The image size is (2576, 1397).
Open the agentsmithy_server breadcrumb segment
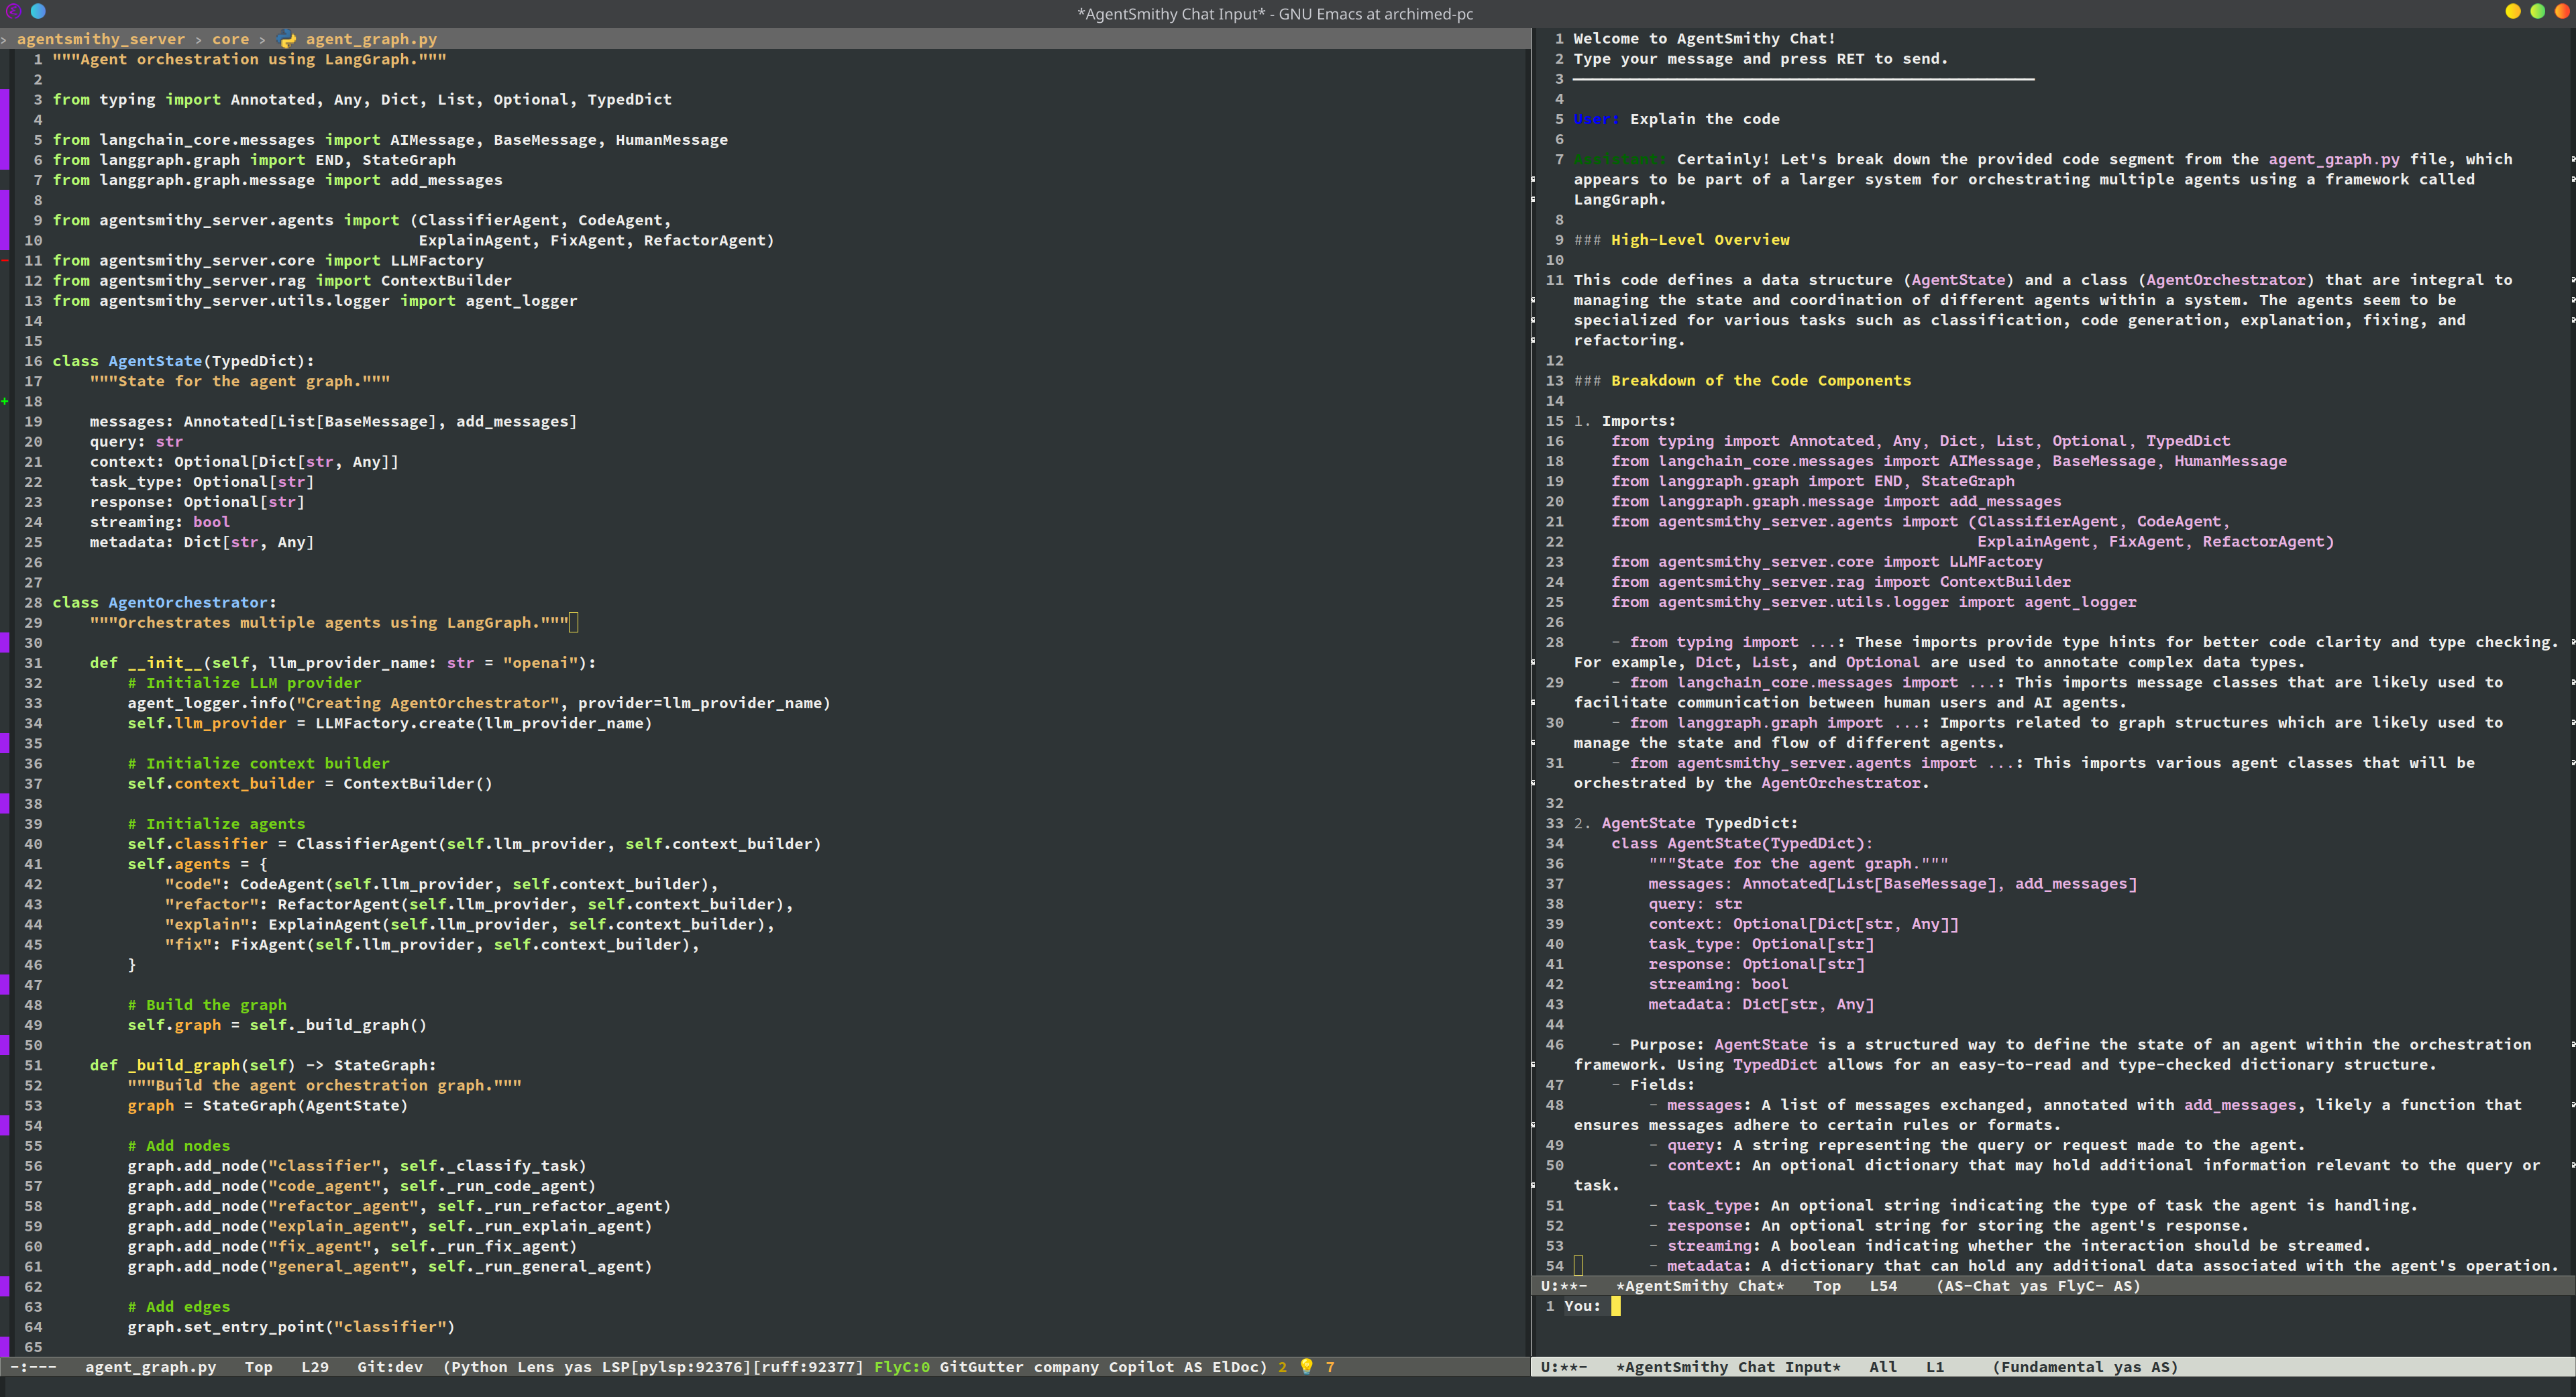101,39
